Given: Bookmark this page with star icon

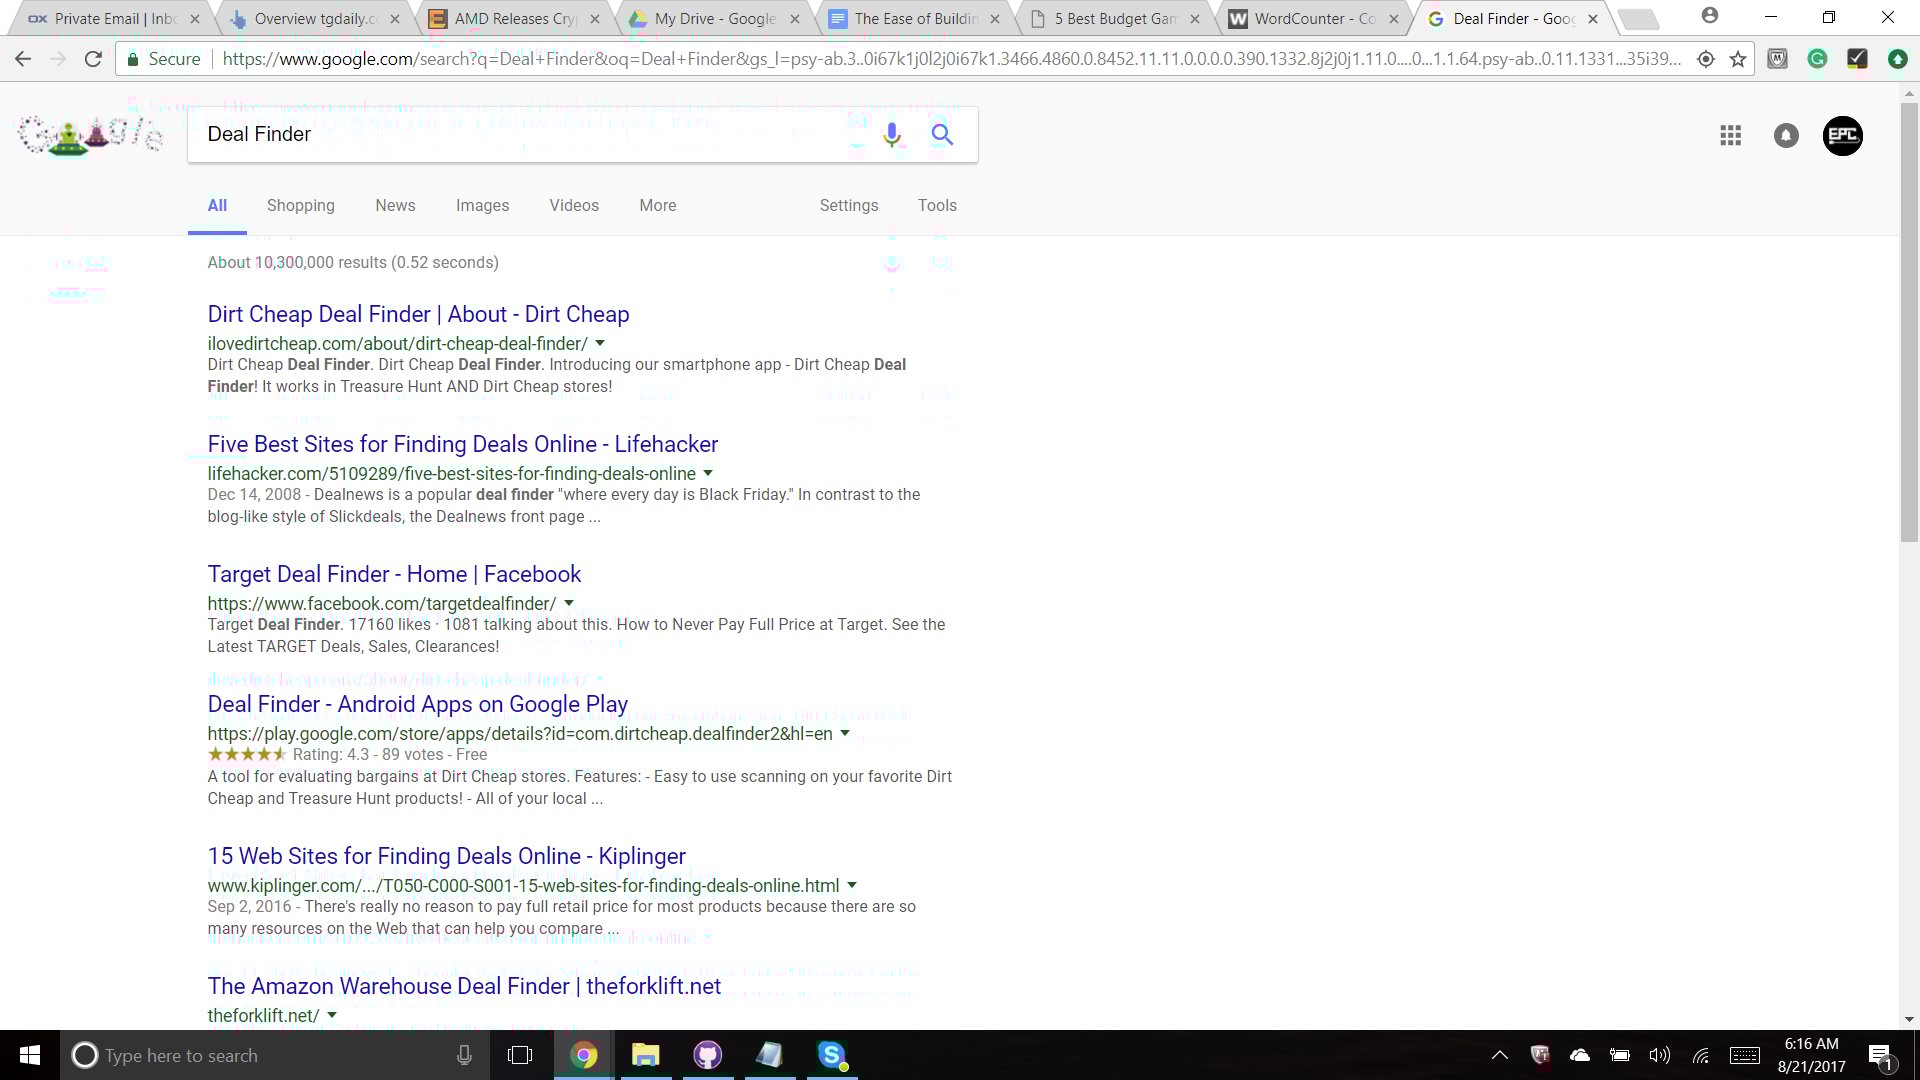Looking at the screenshot, I should 1738,59.
